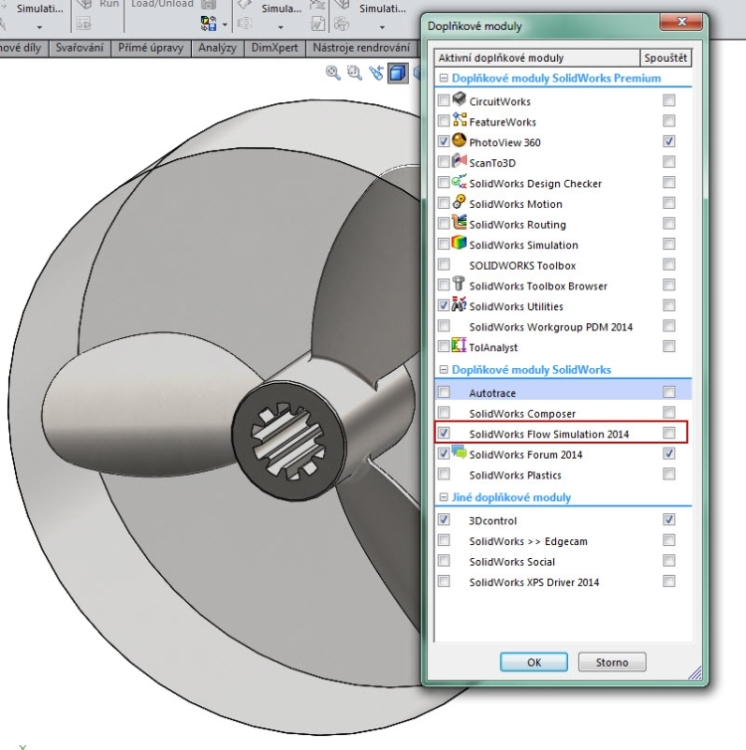Open the Analýzy tab
This screenshot has height=750, width=746.
coord(218,48)
